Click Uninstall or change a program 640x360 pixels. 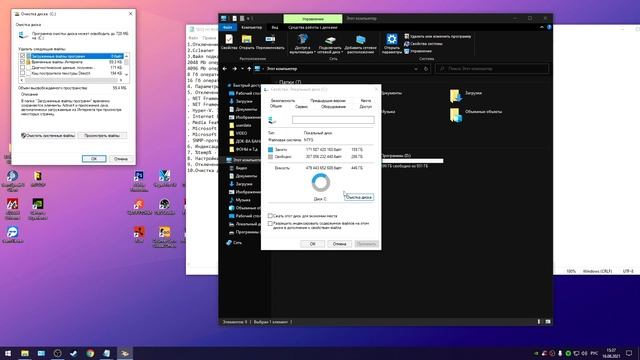coord(438,36)
